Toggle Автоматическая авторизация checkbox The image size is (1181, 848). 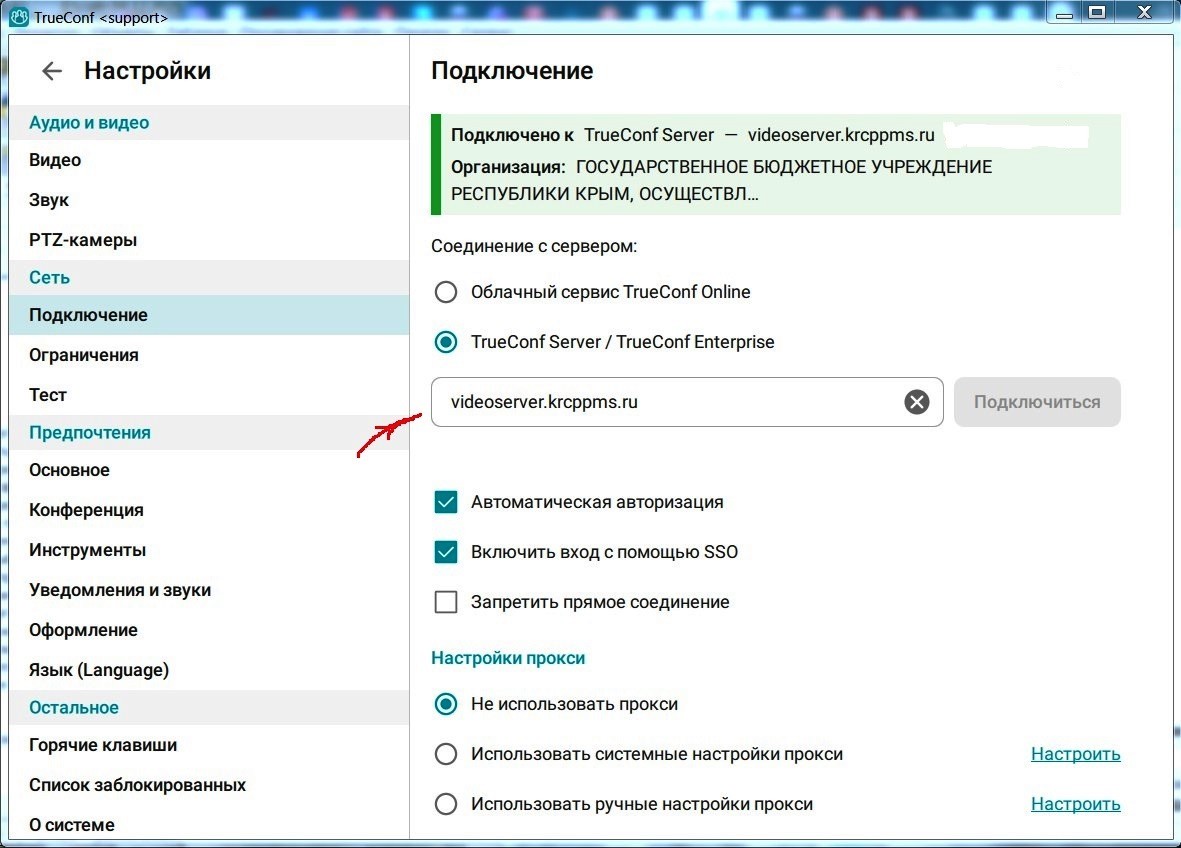pyautogui.click(x=446, y=502)
